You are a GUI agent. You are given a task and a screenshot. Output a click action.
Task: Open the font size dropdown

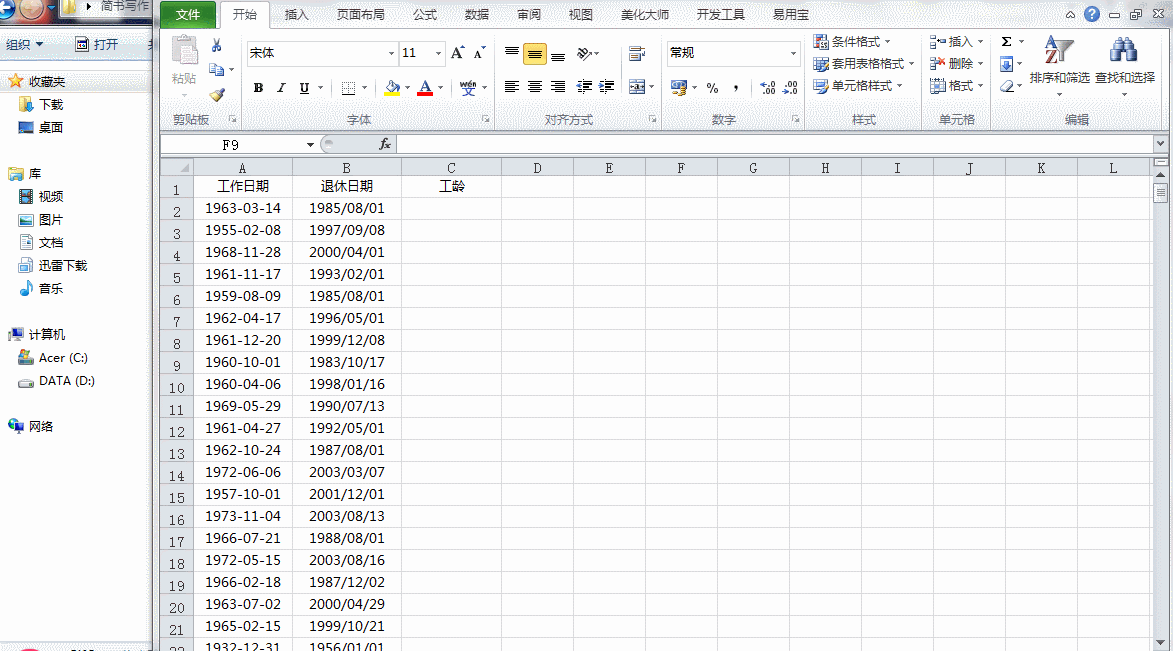coord(438,53)
